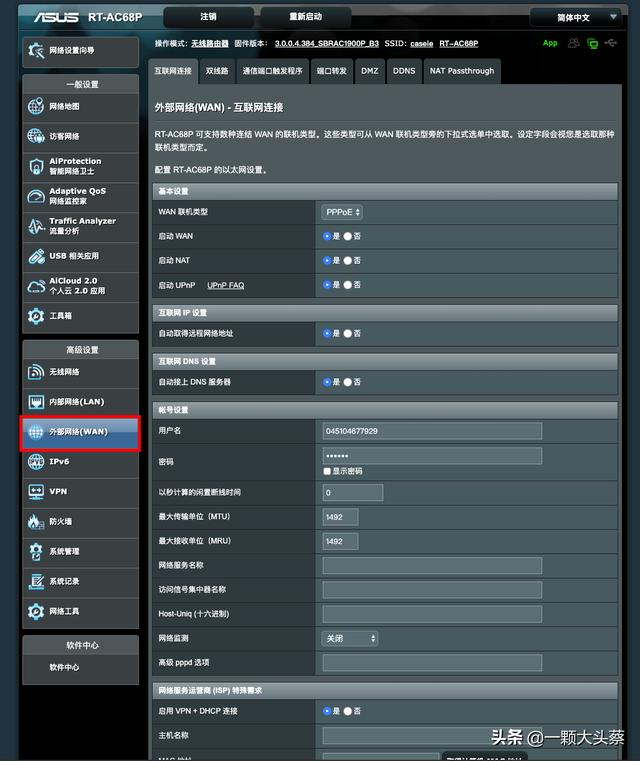Select 否 for 自动取得远程网络地址
640x761 pixels.
[x=347, y=333]
